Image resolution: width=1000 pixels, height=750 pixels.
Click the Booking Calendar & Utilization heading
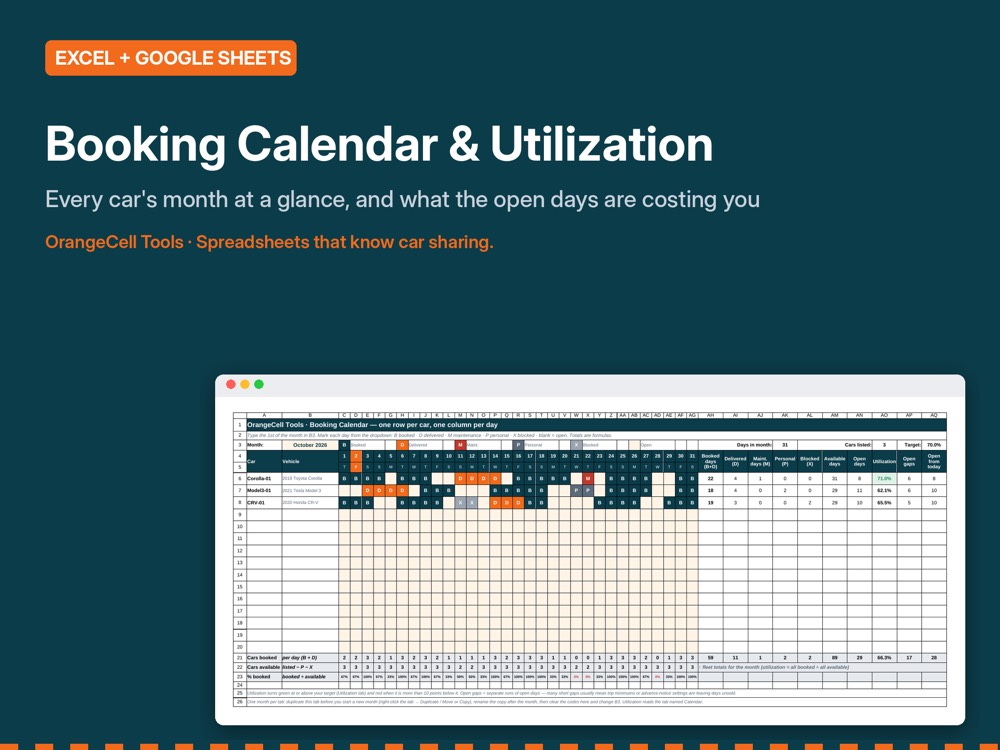(379, 145)
